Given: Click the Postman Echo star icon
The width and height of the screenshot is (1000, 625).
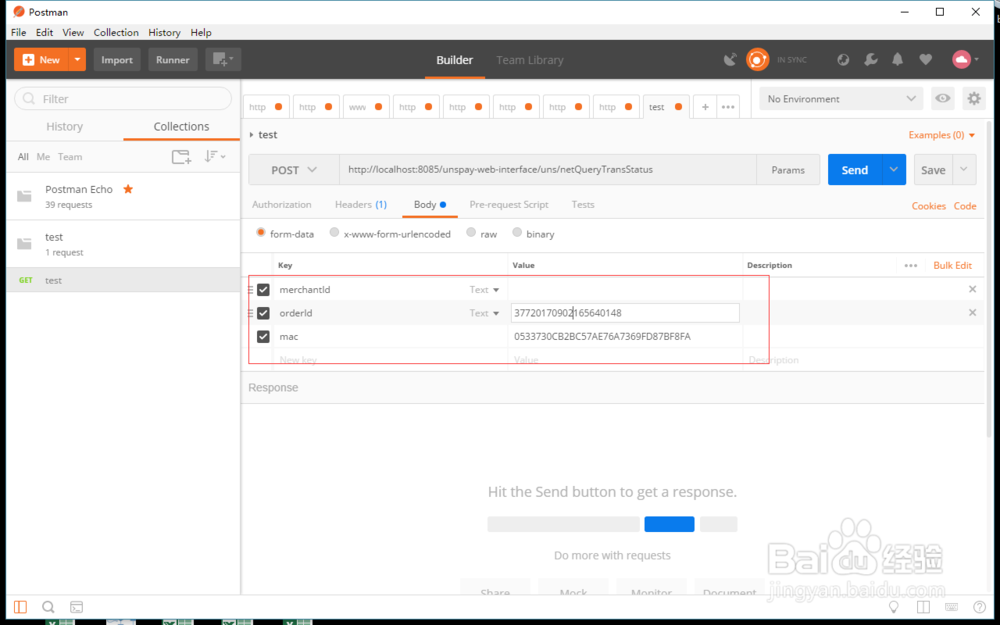Looking at the screenshot, I should coord(128,189).
